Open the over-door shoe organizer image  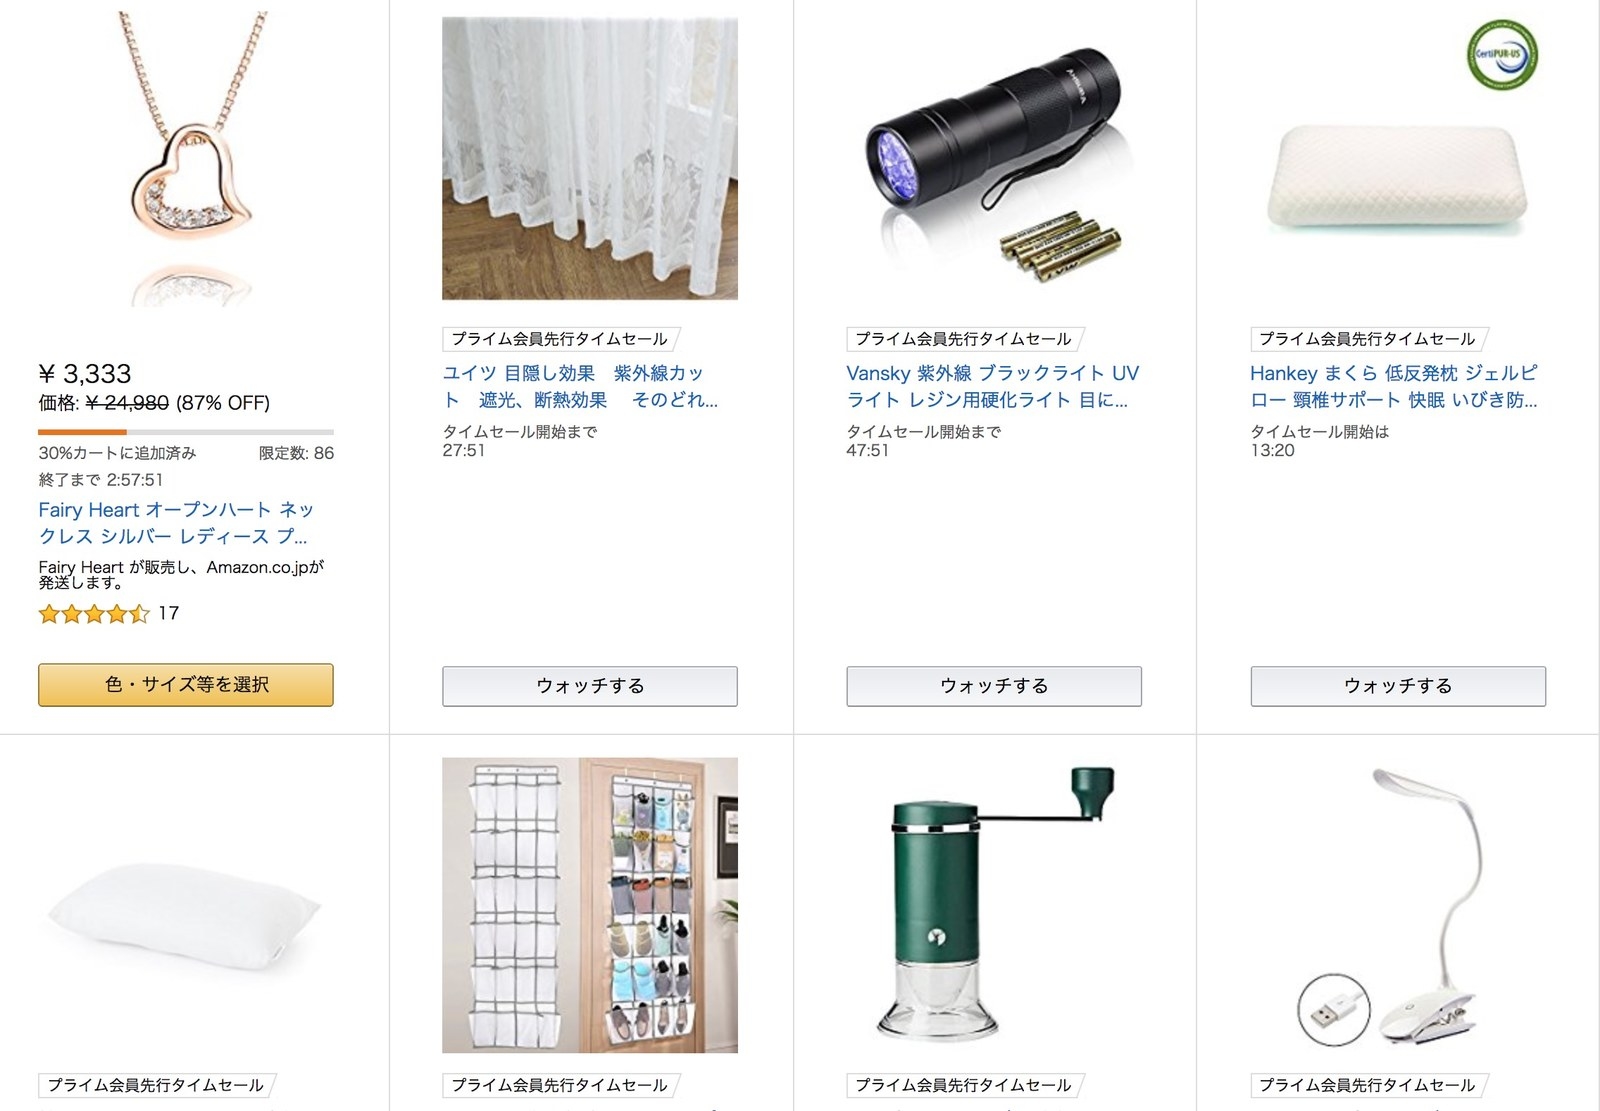click(x=590, y=905)
